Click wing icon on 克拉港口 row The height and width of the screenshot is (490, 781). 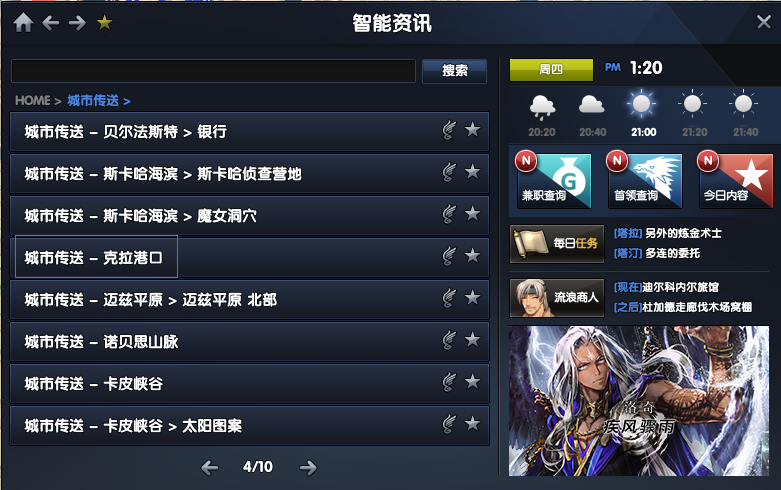click(449, 256)
